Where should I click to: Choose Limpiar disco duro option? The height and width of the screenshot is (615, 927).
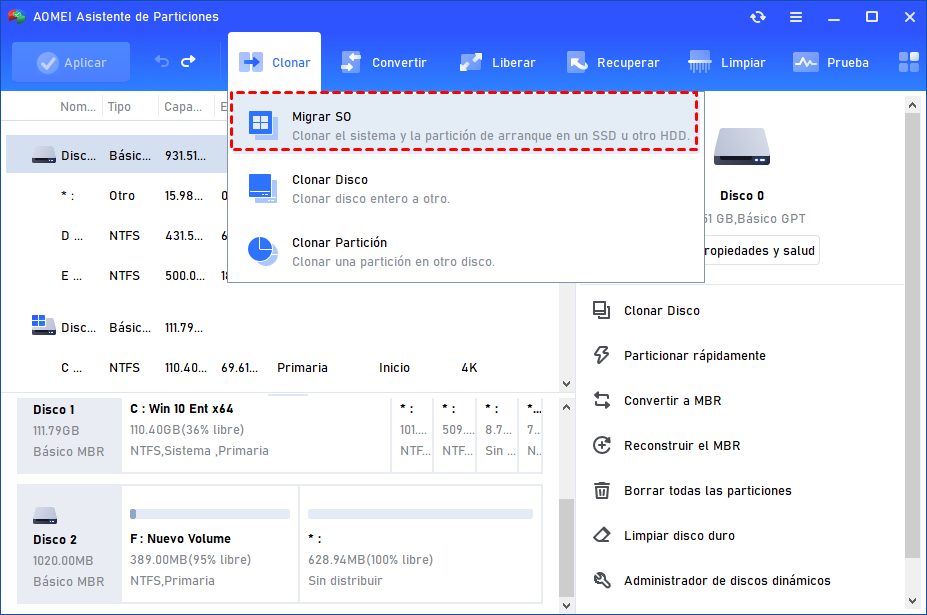[679, 535]
